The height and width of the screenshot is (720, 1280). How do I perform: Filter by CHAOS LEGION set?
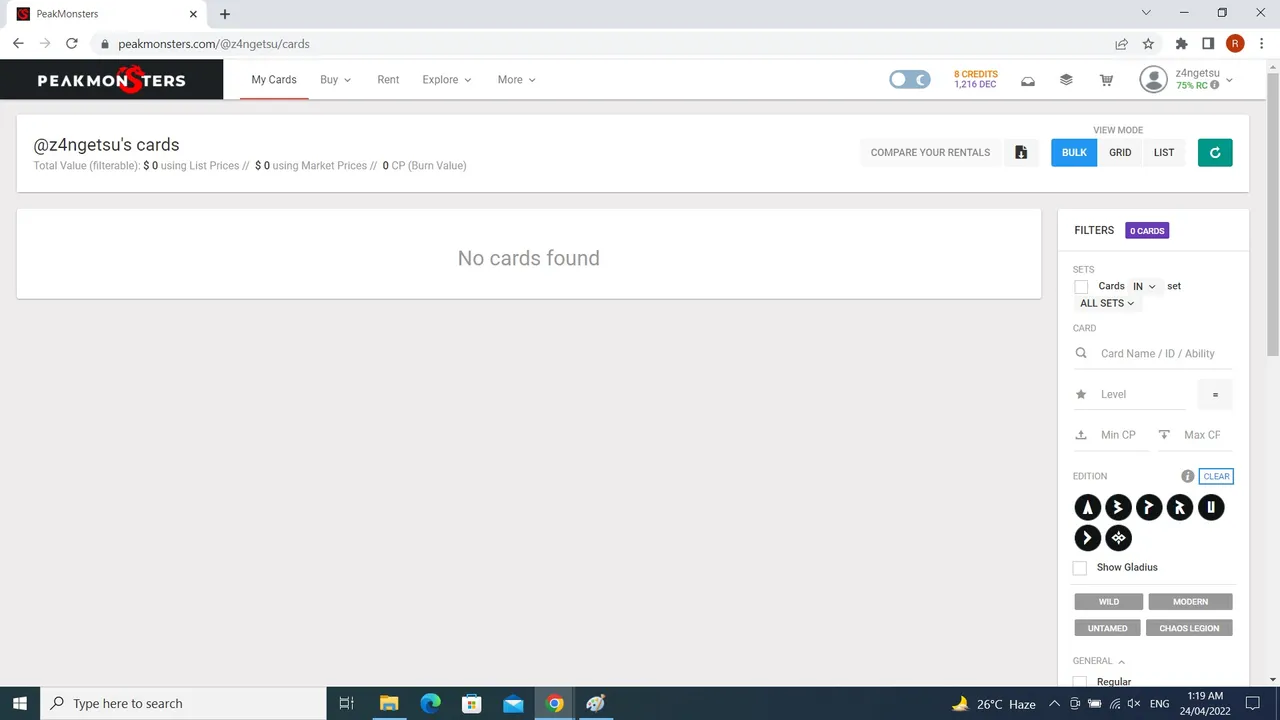(1189, 628)
